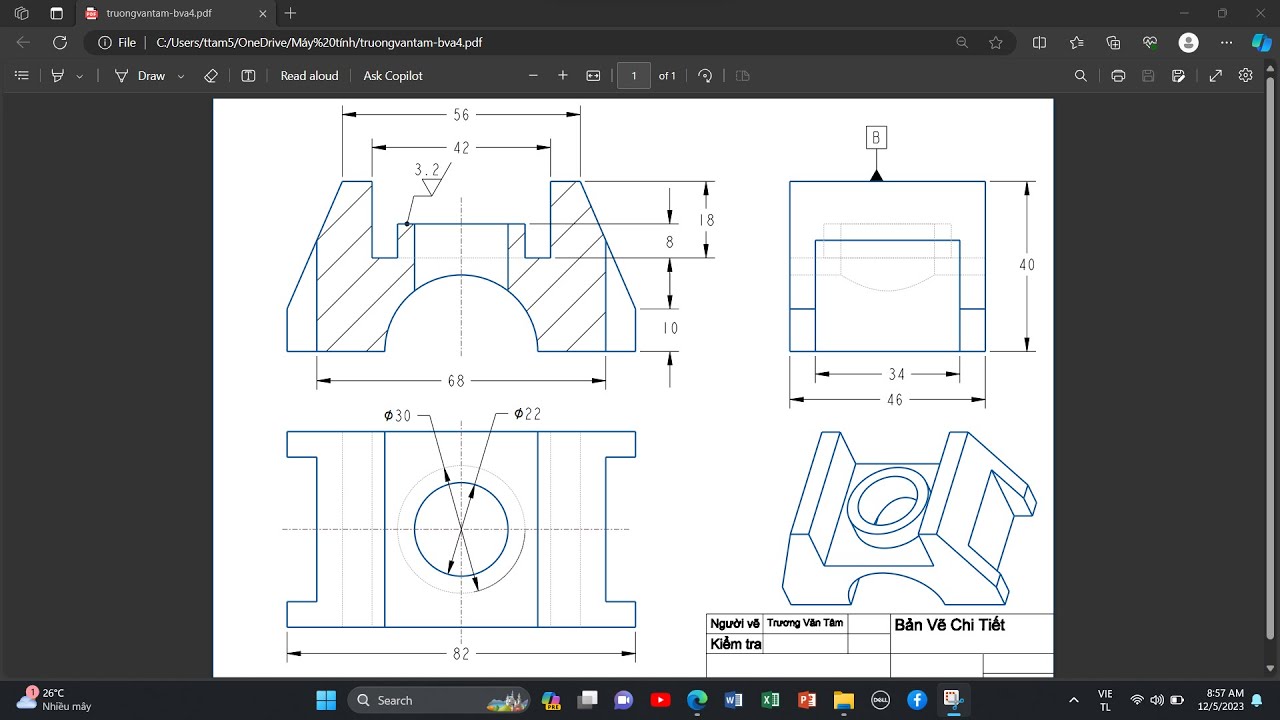Image resolution: width=1280 pixels, height=720 pixels.
Task: Refresh the current page
Action: (x=59, y=43)
